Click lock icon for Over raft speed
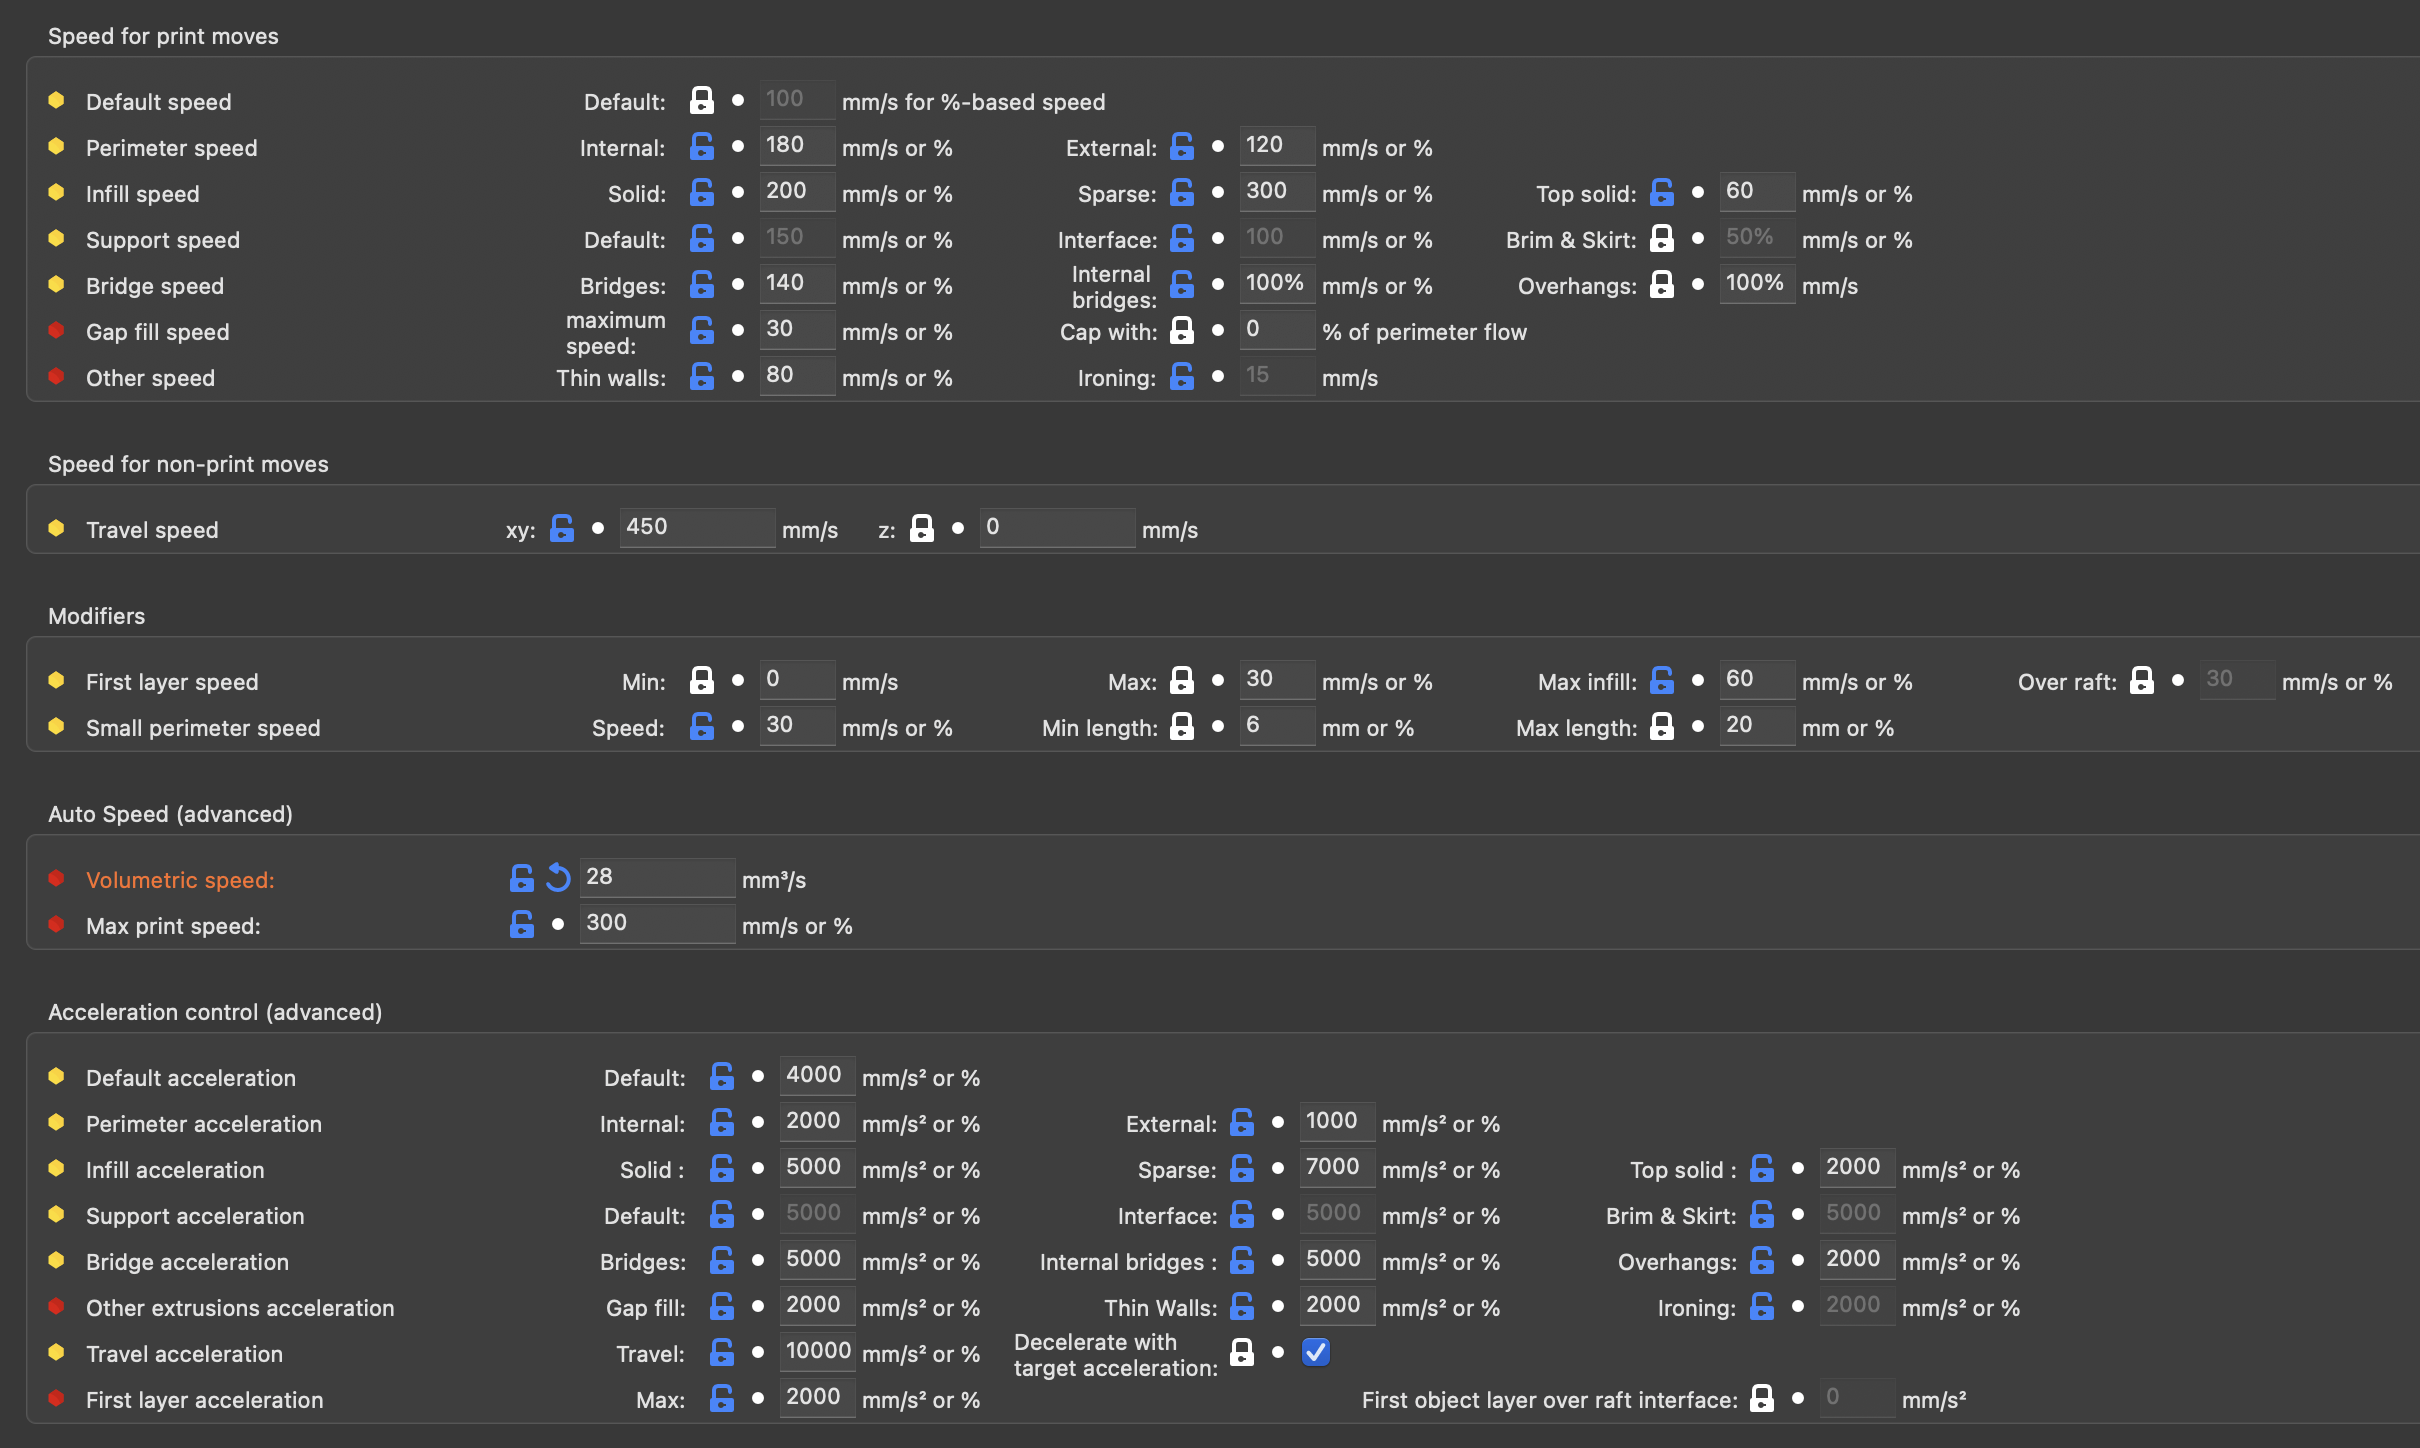Viewport: 2420px width, 1448px height. pyautogui.click(x=2142, y=681)
